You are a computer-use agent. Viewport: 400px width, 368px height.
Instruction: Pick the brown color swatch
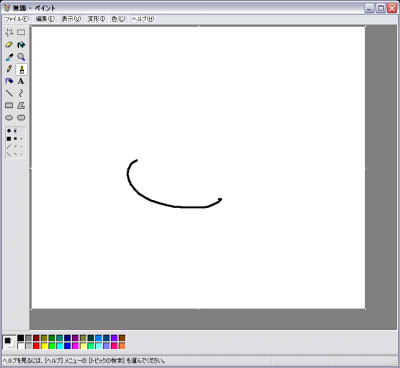click(x=122, y=338)
